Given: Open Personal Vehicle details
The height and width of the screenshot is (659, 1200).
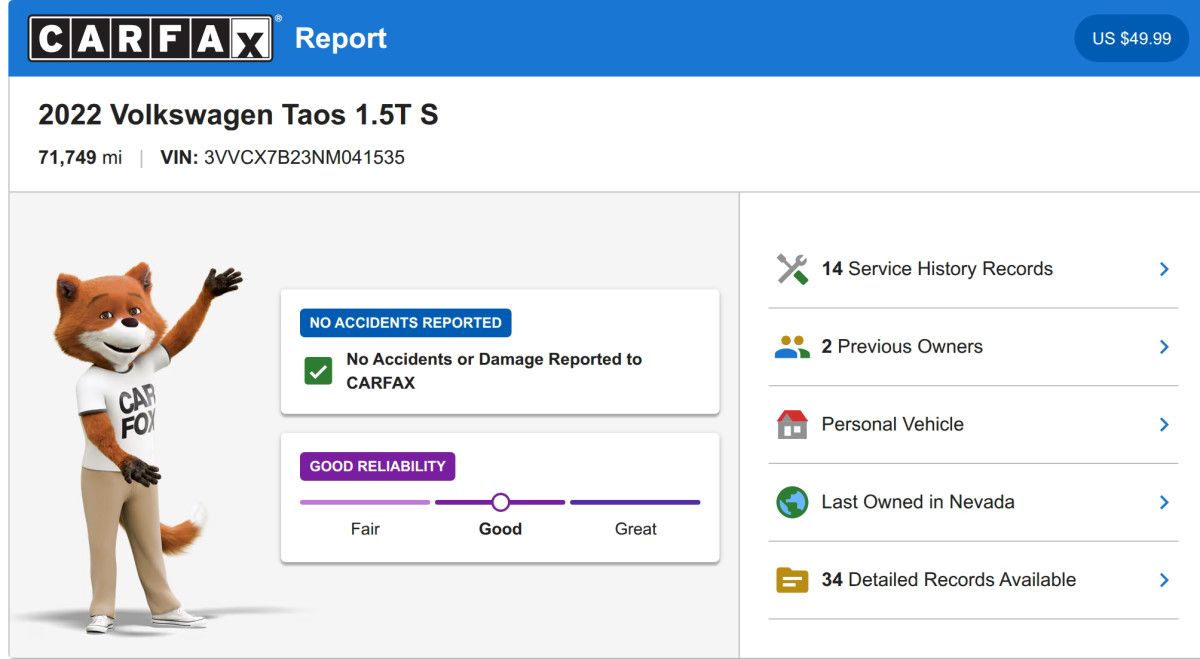Looking at the screenshot, I should (973, 424).
